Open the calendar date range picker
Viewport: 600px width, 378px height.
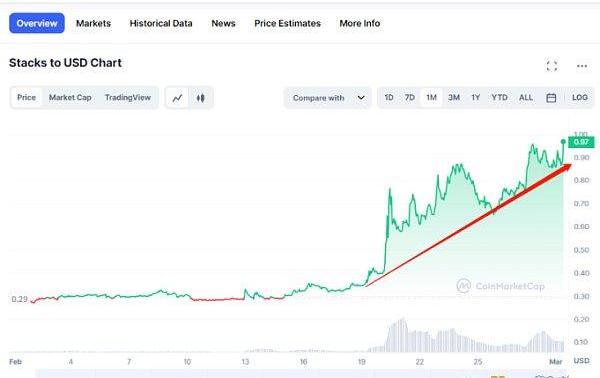[551, 98]
